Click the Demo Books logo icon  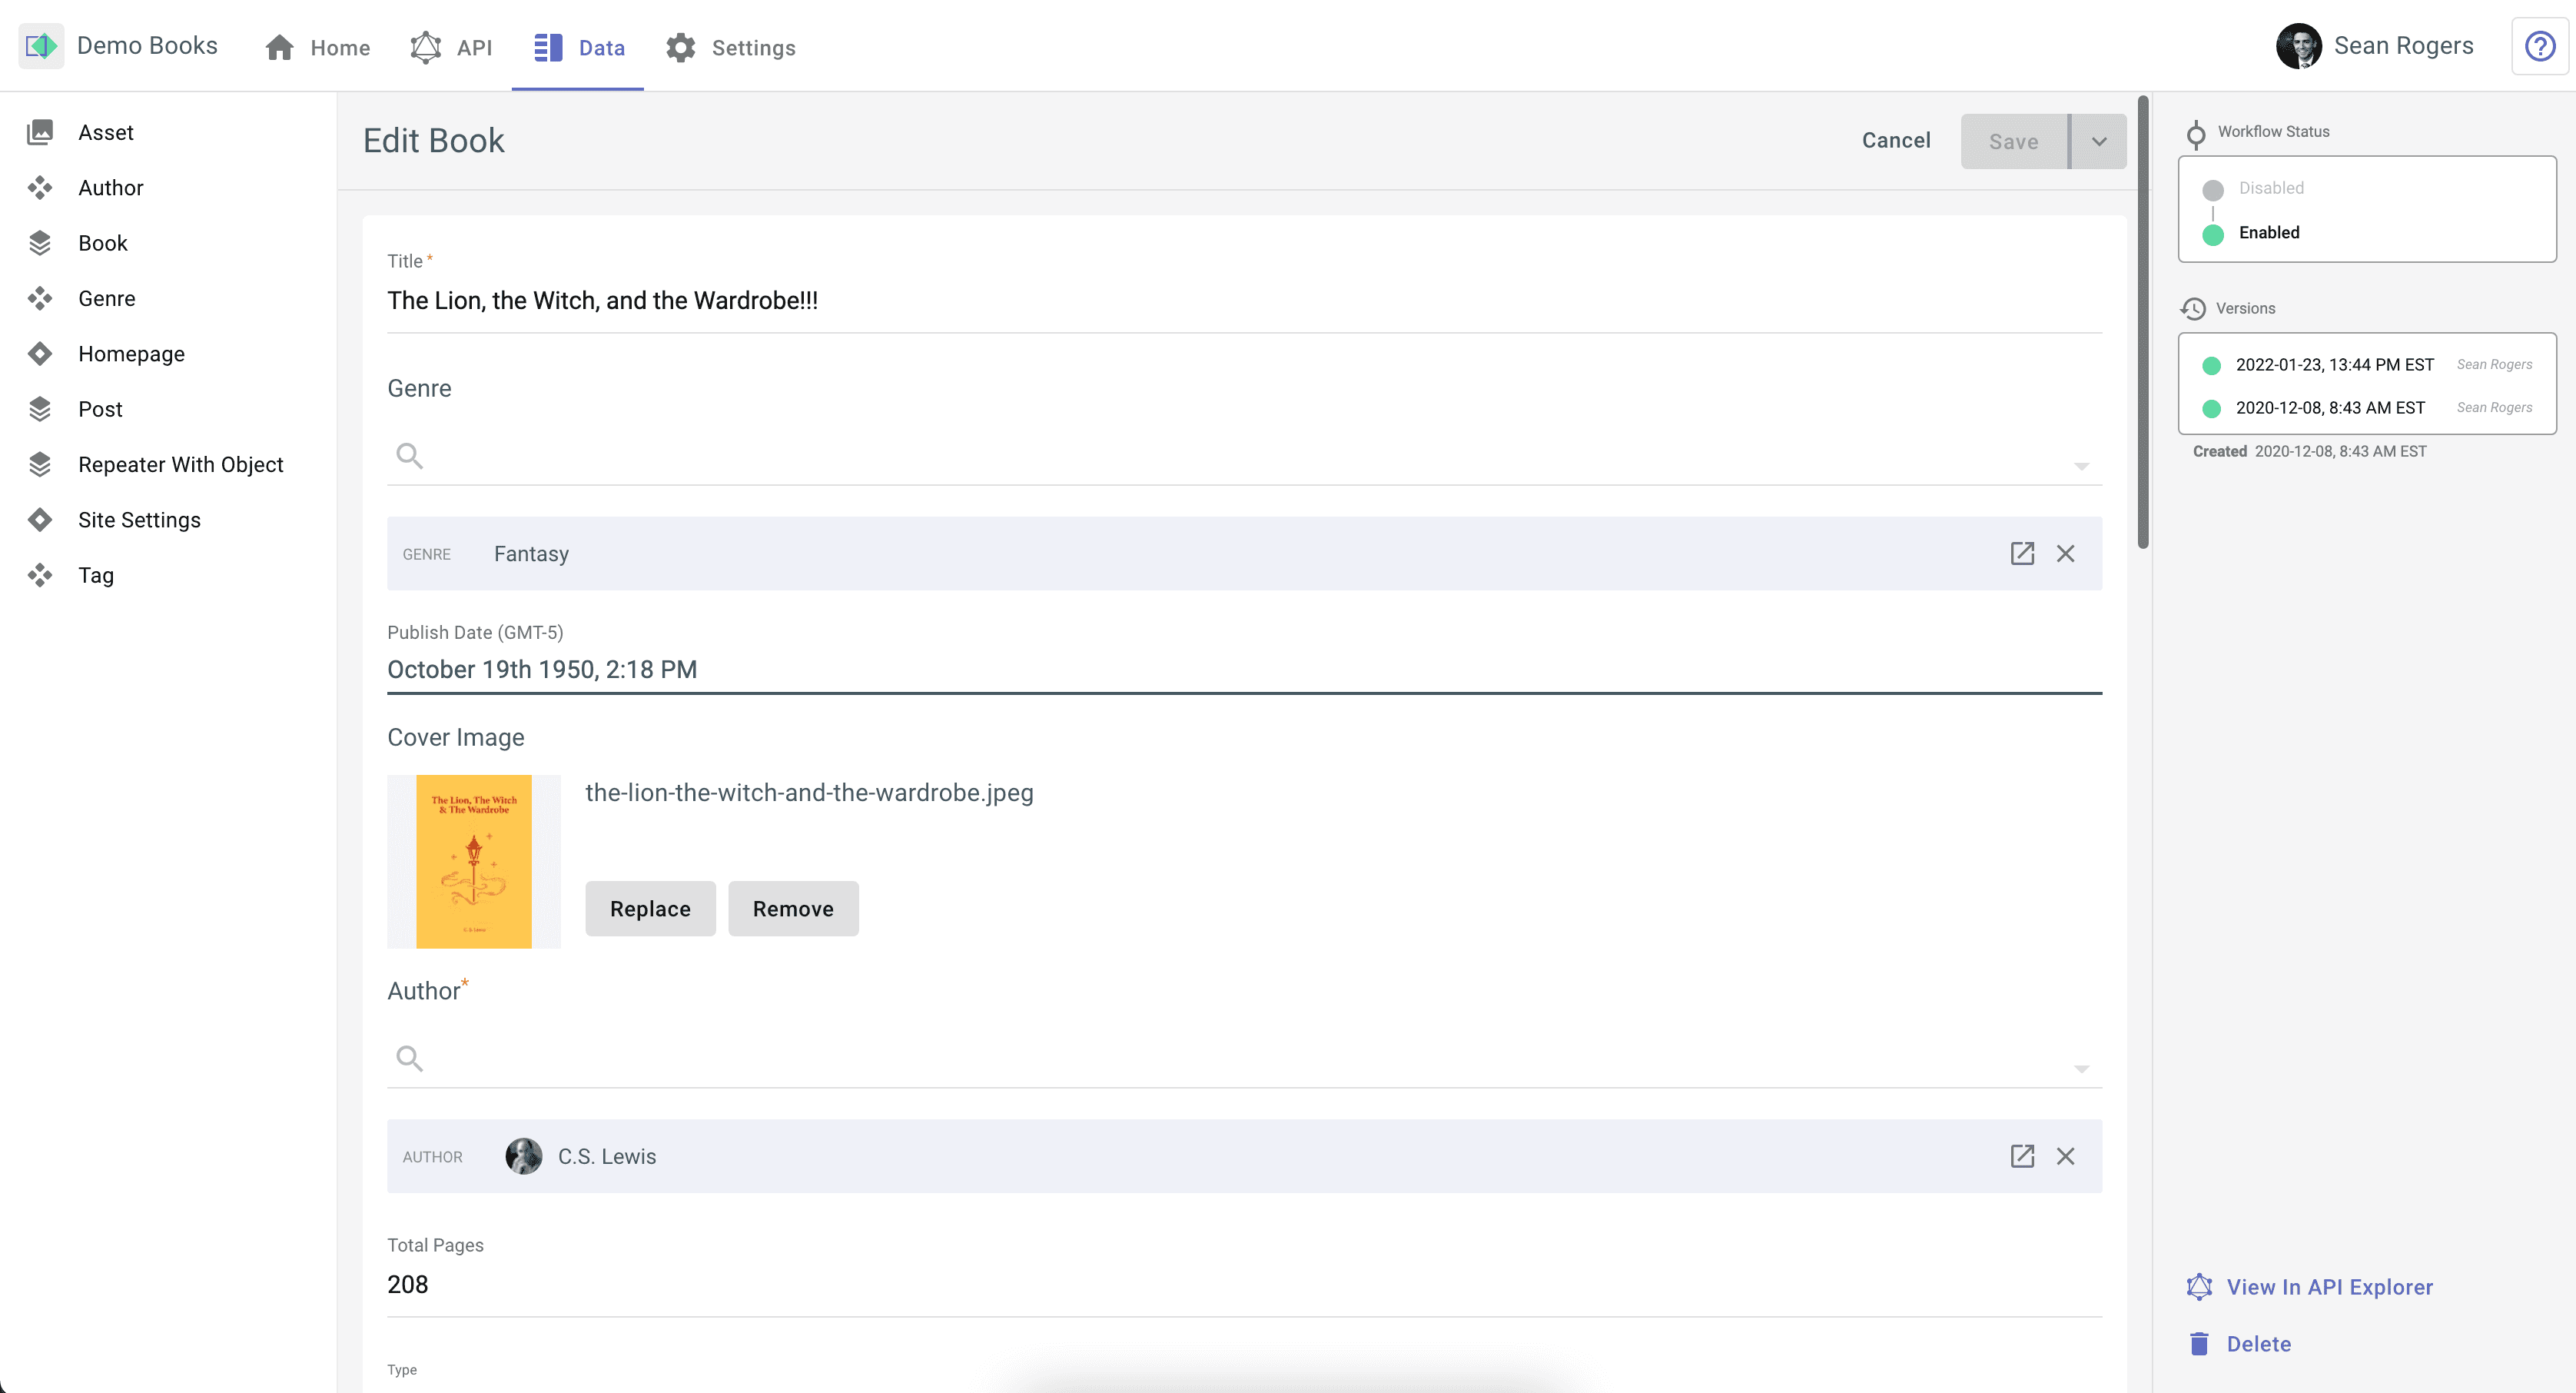click(x=41, y=46)
